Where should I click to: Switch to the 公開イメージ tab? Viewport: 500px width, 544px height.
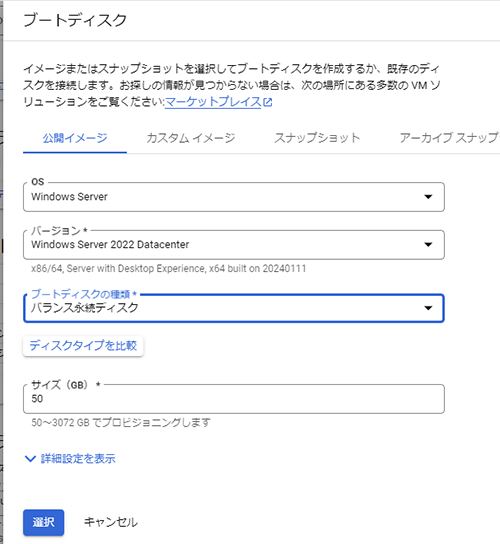tap(75, 138)
